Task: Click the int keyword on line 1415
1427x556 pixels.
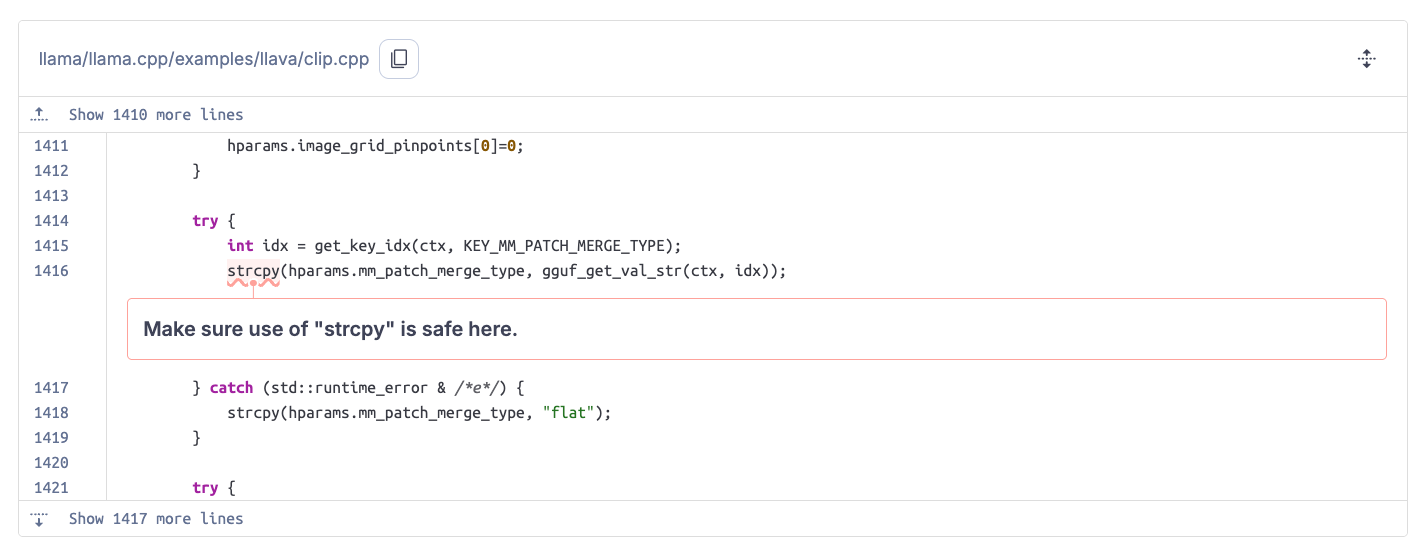Action: click(240, 246)
